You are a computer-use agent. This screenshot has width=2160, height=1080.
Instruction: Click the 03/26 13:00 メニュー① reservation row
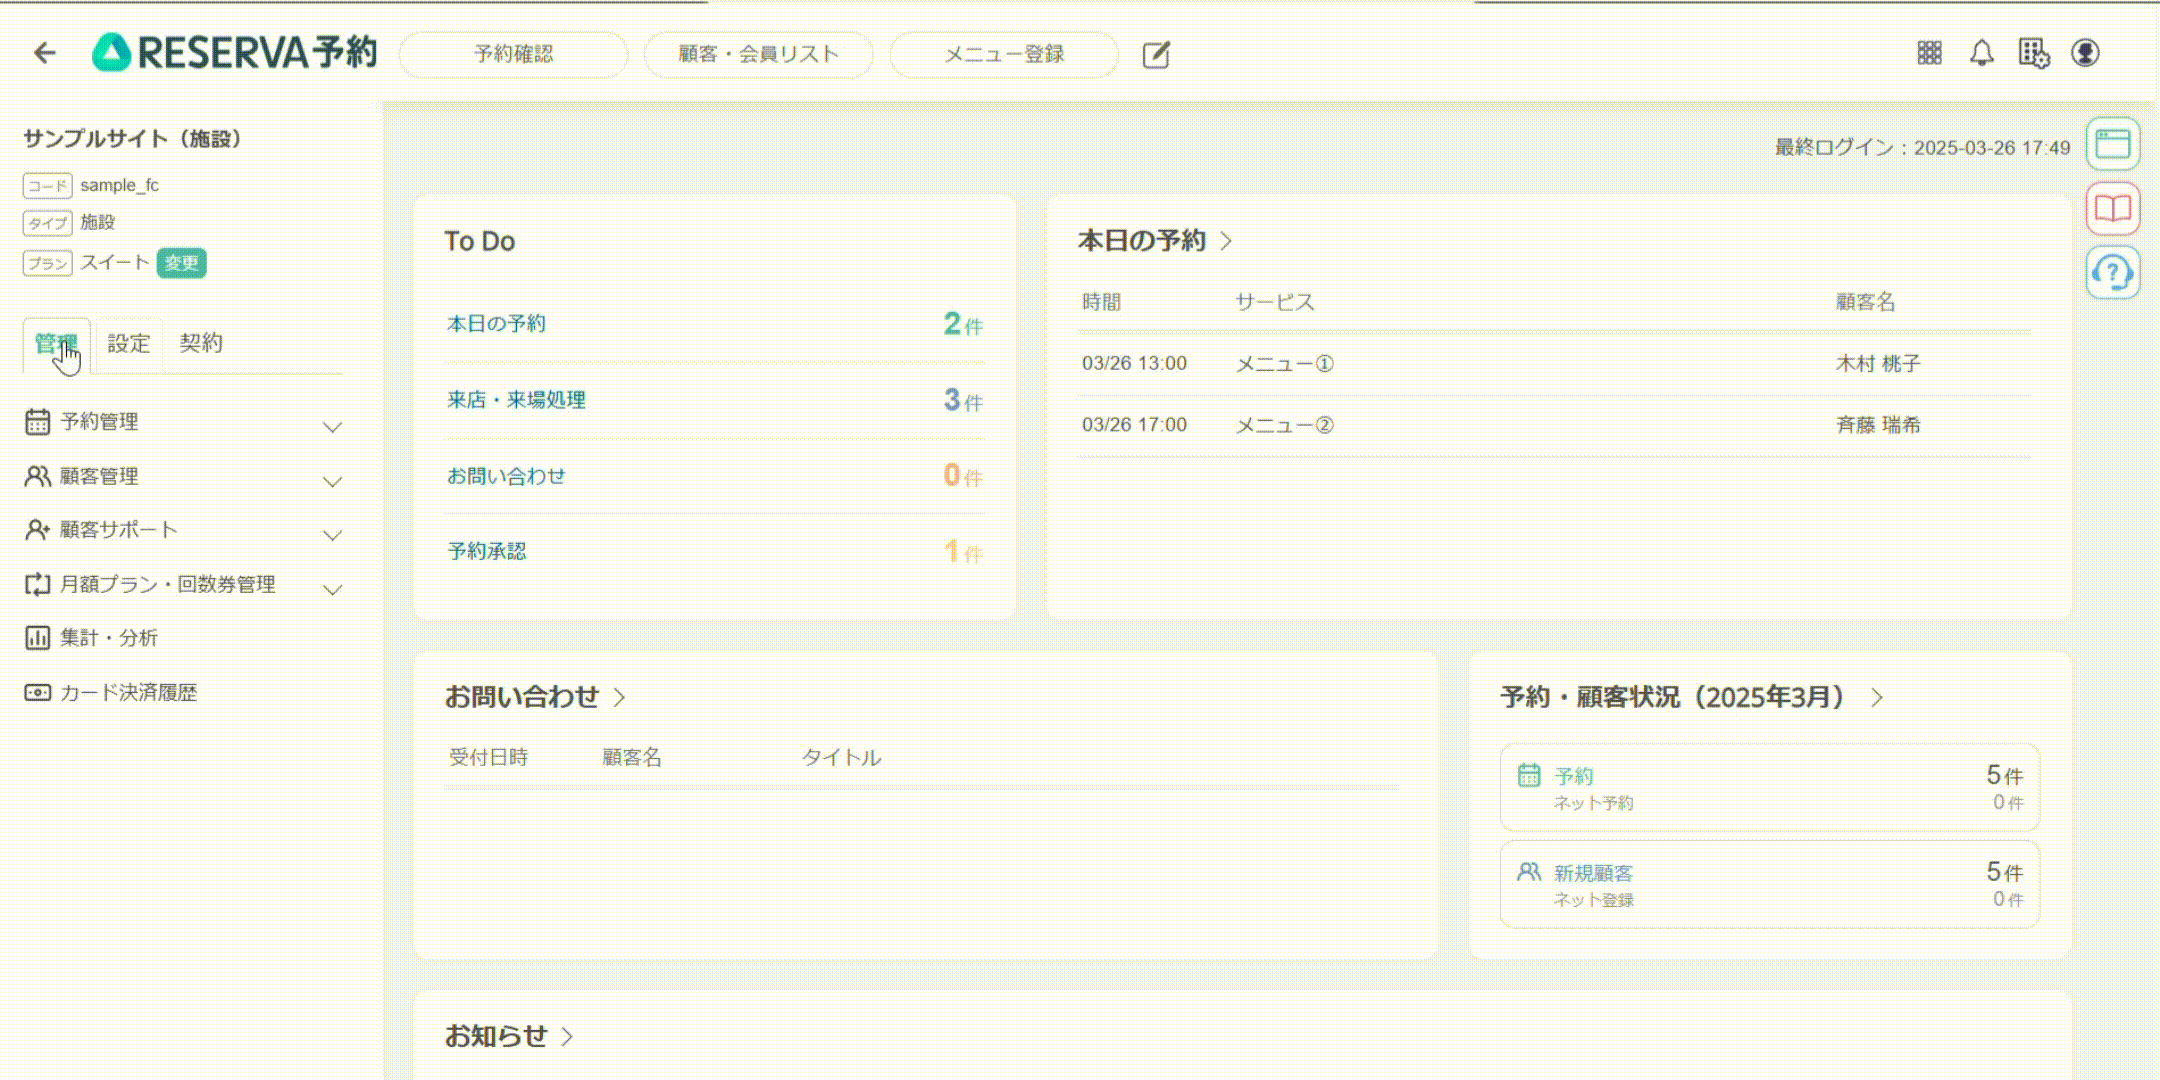pyautogui.click(x=1554, y=364)
